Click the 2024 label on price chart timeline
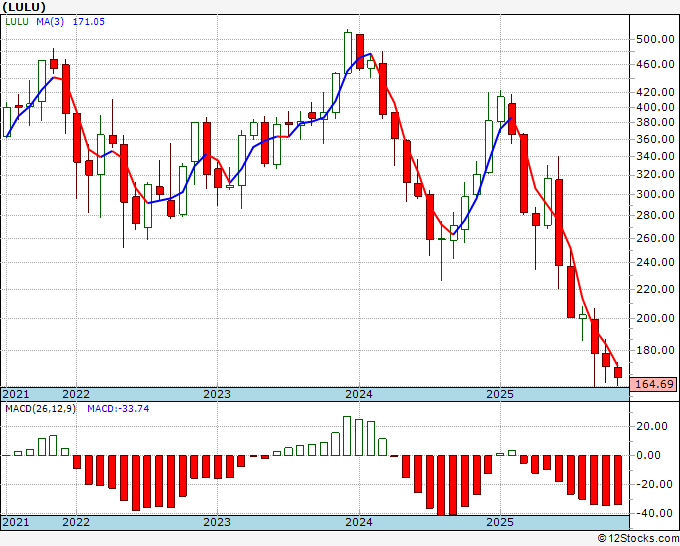 click(359, 394)
